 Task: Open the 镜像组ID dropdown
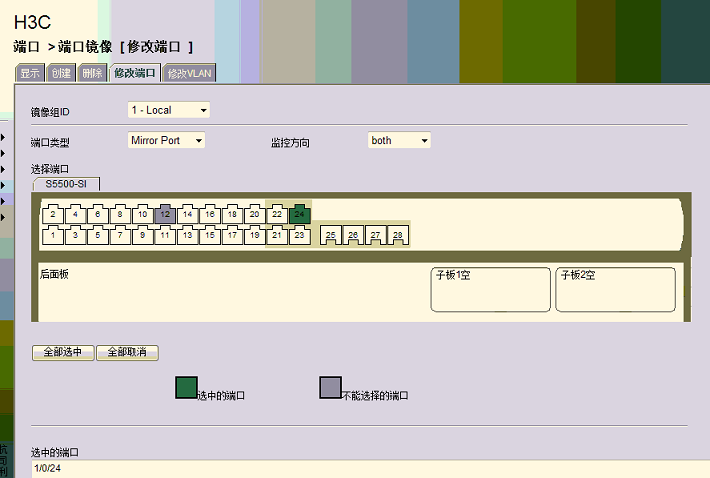(x=168, y=110)
